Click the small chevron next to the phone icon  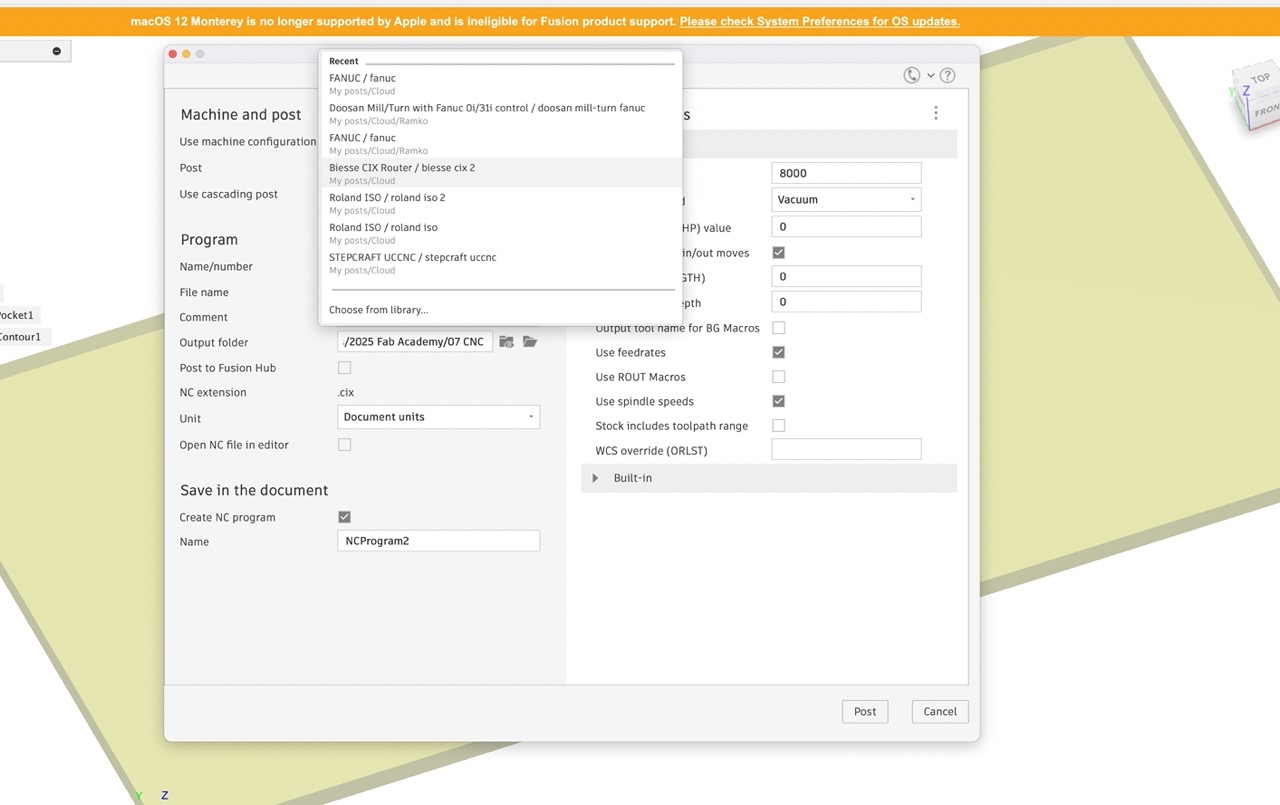coord(930,76)
